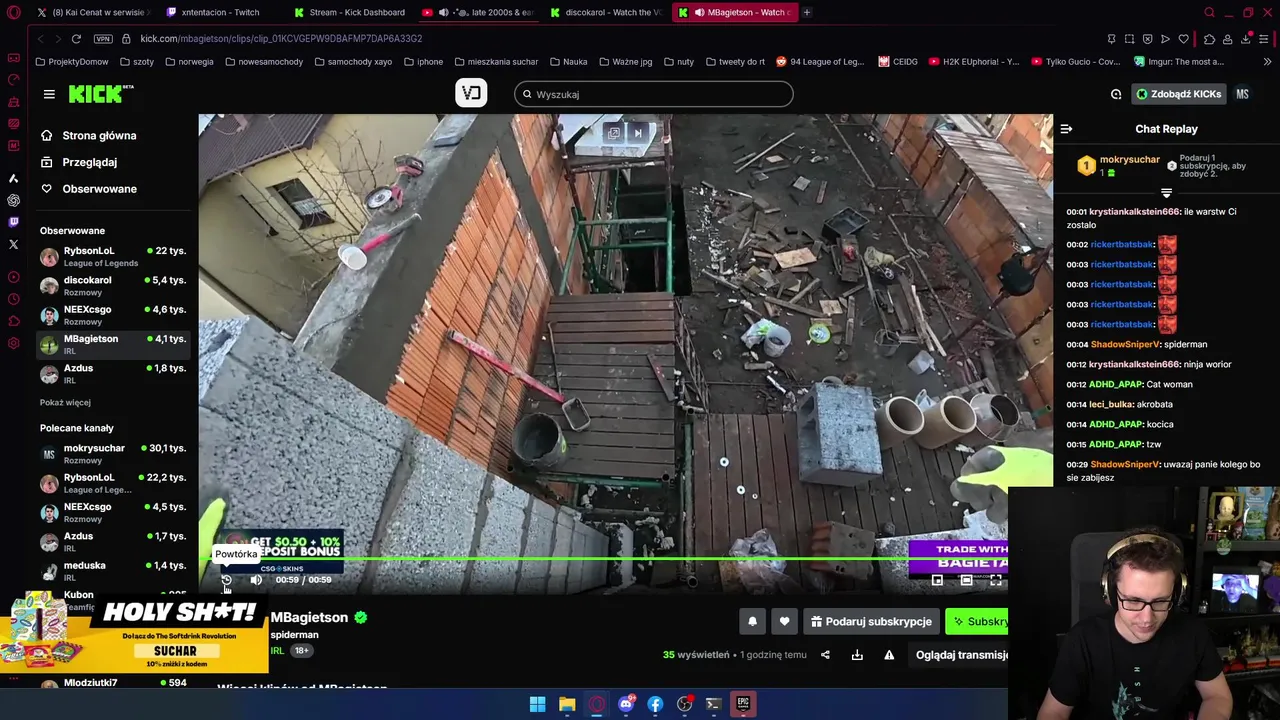Click the Oglądaj transmisję button

point(960,655)
